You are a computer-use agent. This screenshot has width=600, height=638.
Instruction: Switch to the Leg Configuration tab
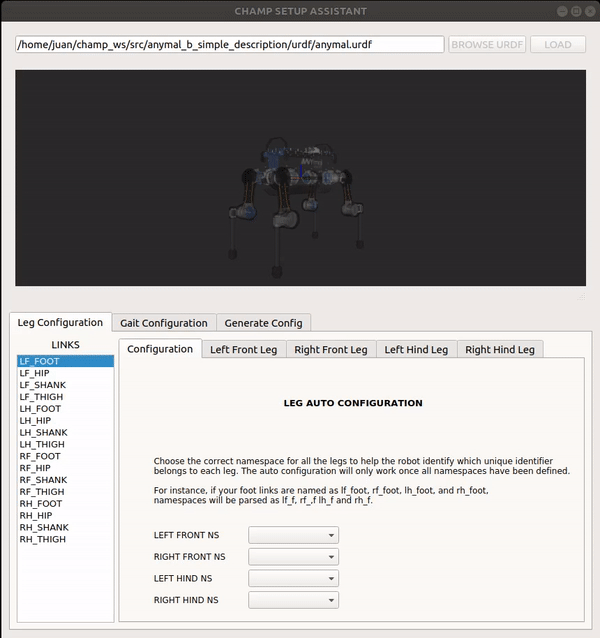pyautogui.click(x=60, y=323)
